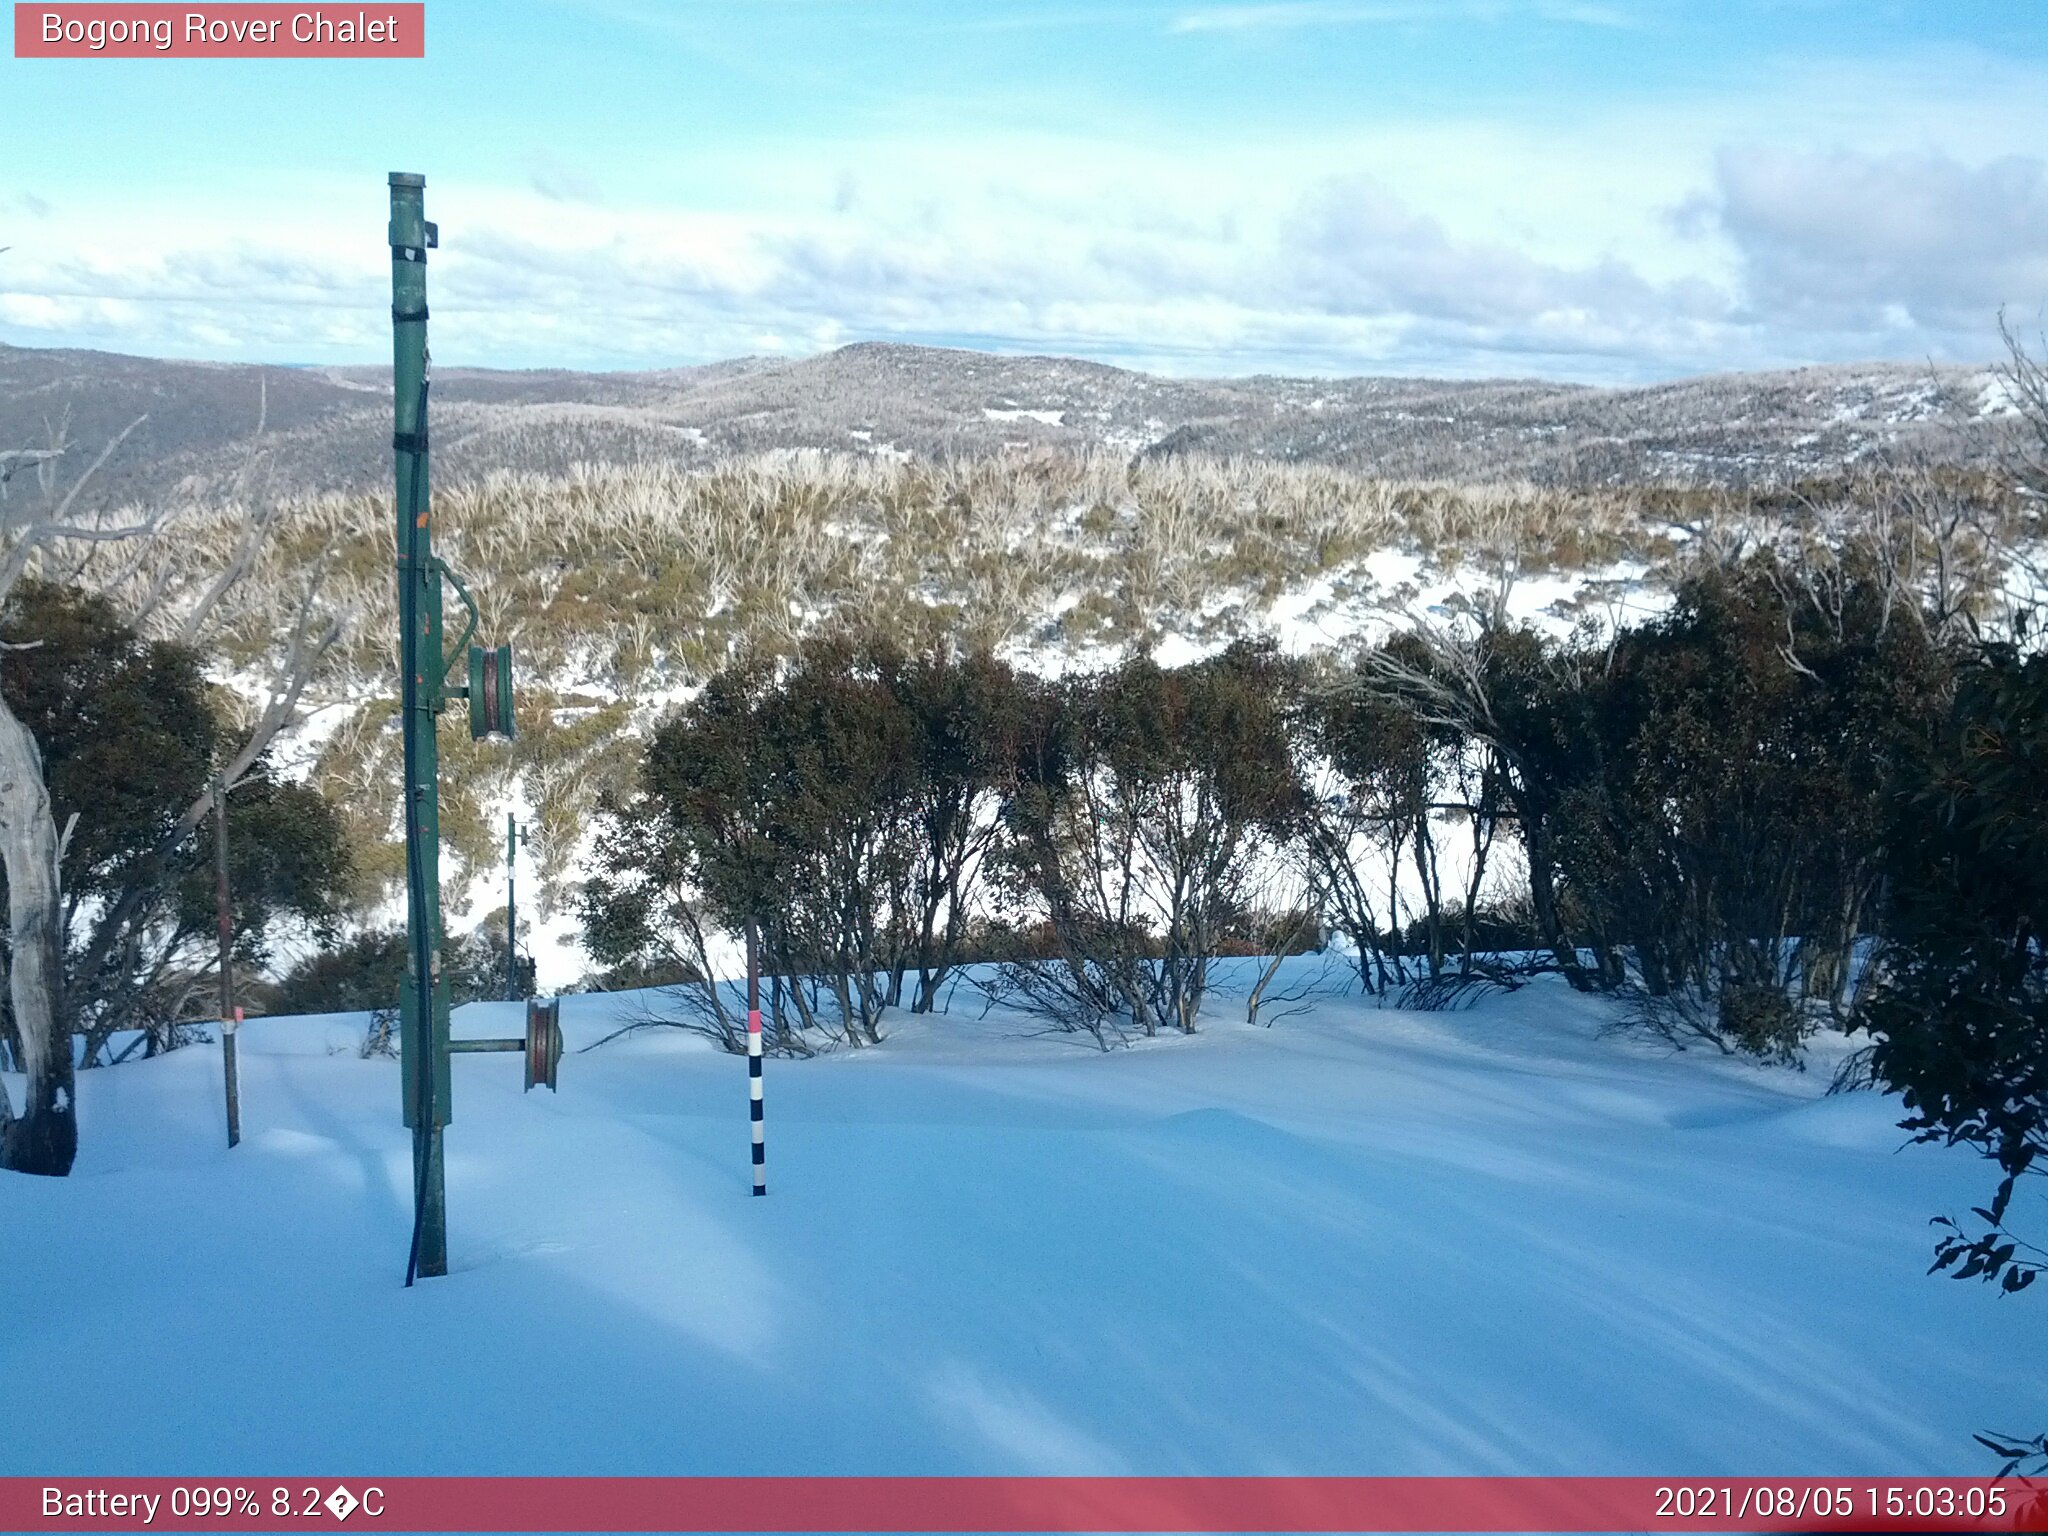Click the Battery 099% status text
The height and width of the screenshot is (1536, 2048).
[150, 1503]
